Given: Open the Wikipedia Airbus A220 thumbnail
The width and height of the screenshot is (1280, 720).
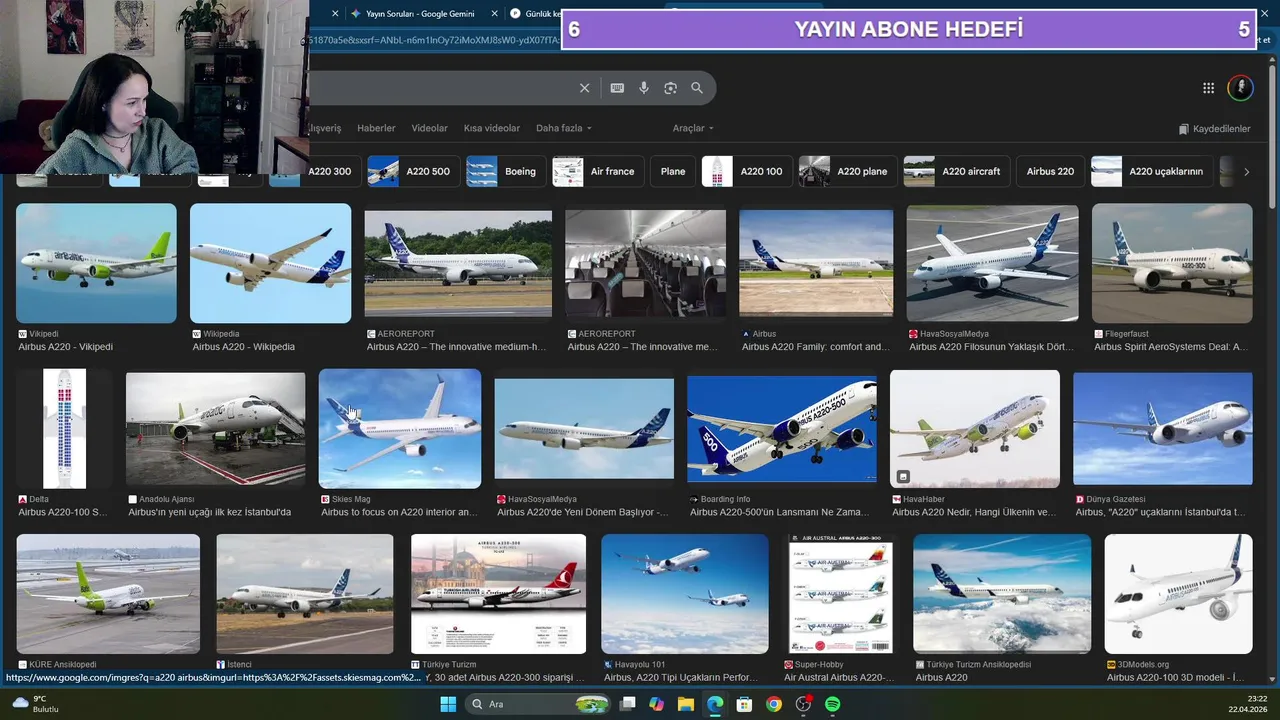Looking at the screenshot, I should (x=271, y=264).
